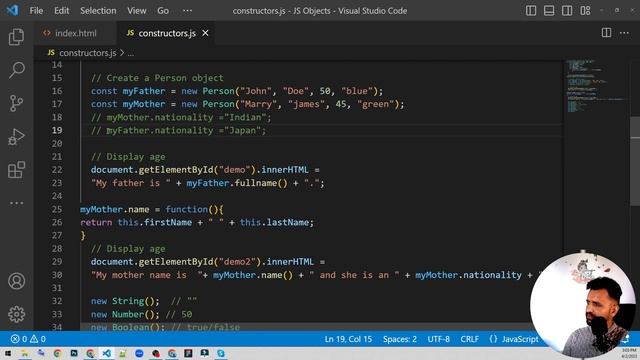Open the Figma icon in the taskbar
Image resolution: width=640 pixels, height=360 pixels.
click(x=188, y=353)
